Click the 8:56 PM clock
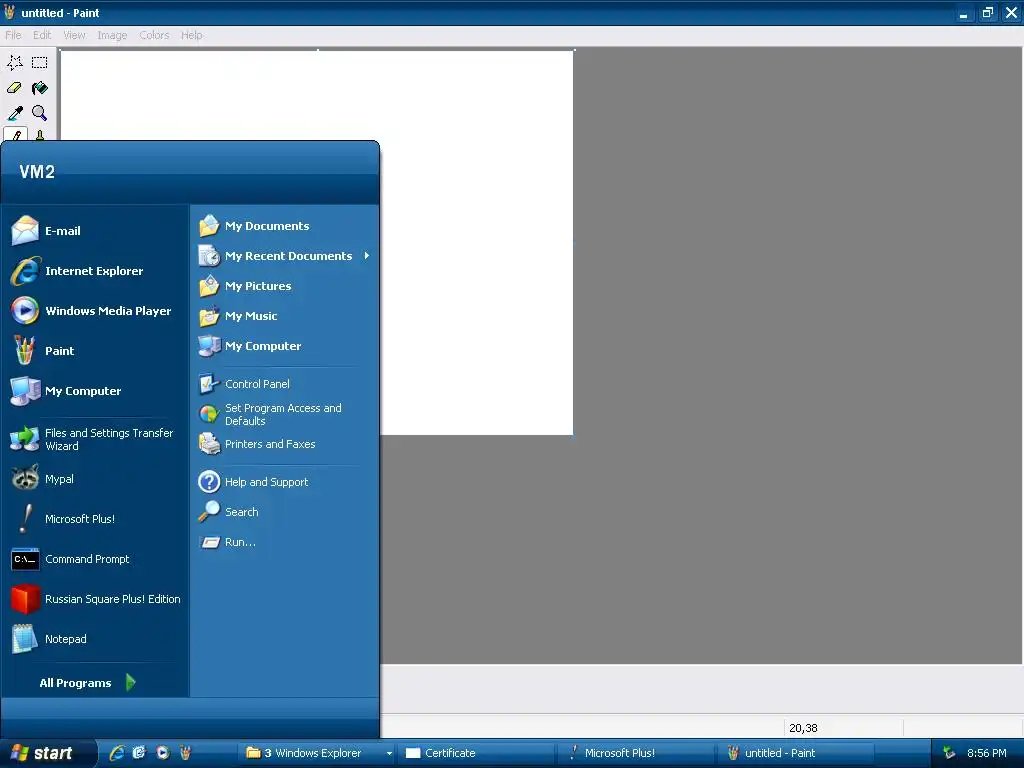This screenshot has height=768, width=1024. point(987,753)
